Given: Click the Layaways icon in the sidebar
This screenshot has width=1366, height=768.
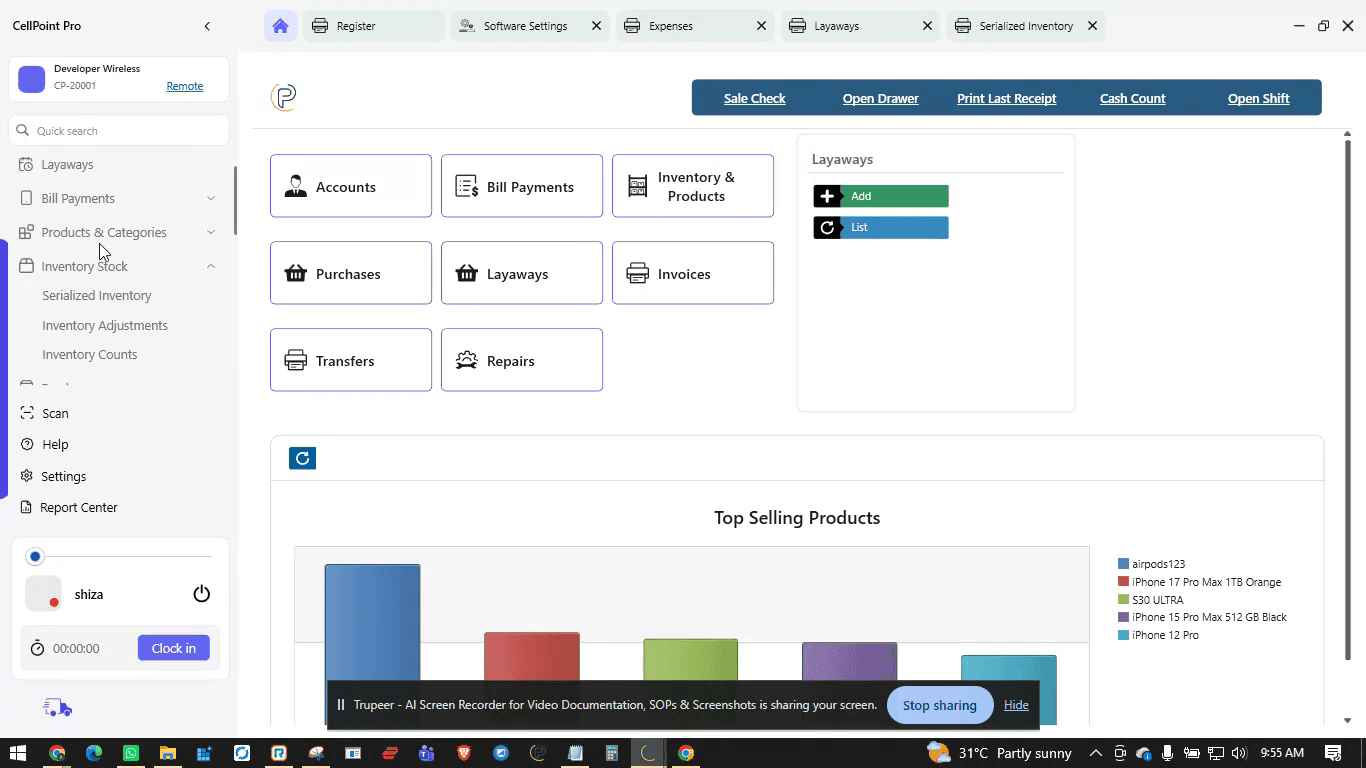Looking at the screenshot, I should point(27,164).
